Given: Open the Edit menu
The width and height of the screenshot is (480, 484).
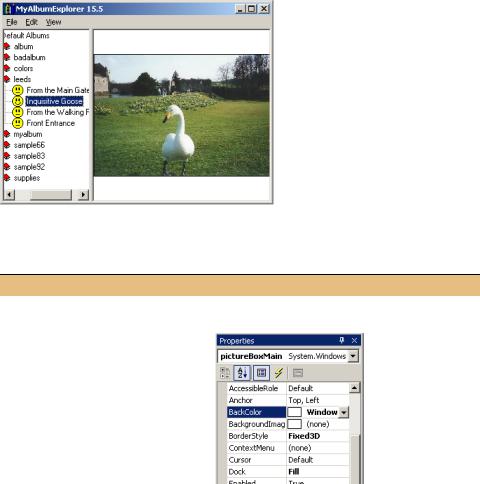Looking at the screenshot, I should tap(31, 22).
